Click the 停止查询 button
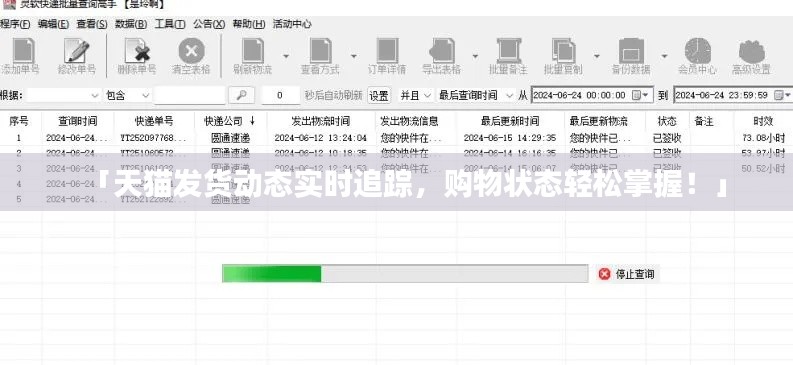This screenshot has height=365, width=793. (x=627, y=274)
